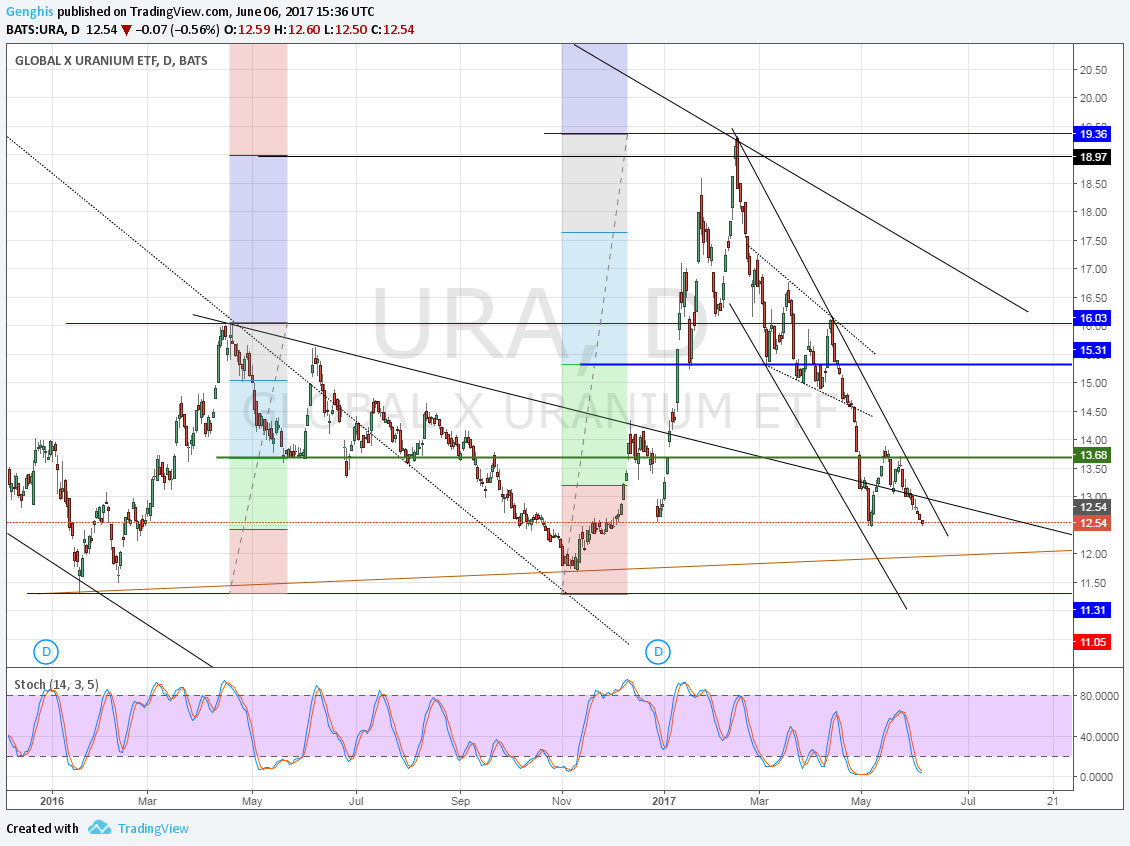This screenshot has height=846, width=1130.
Task: Click the Created with footer text
Action: point(43,829)
